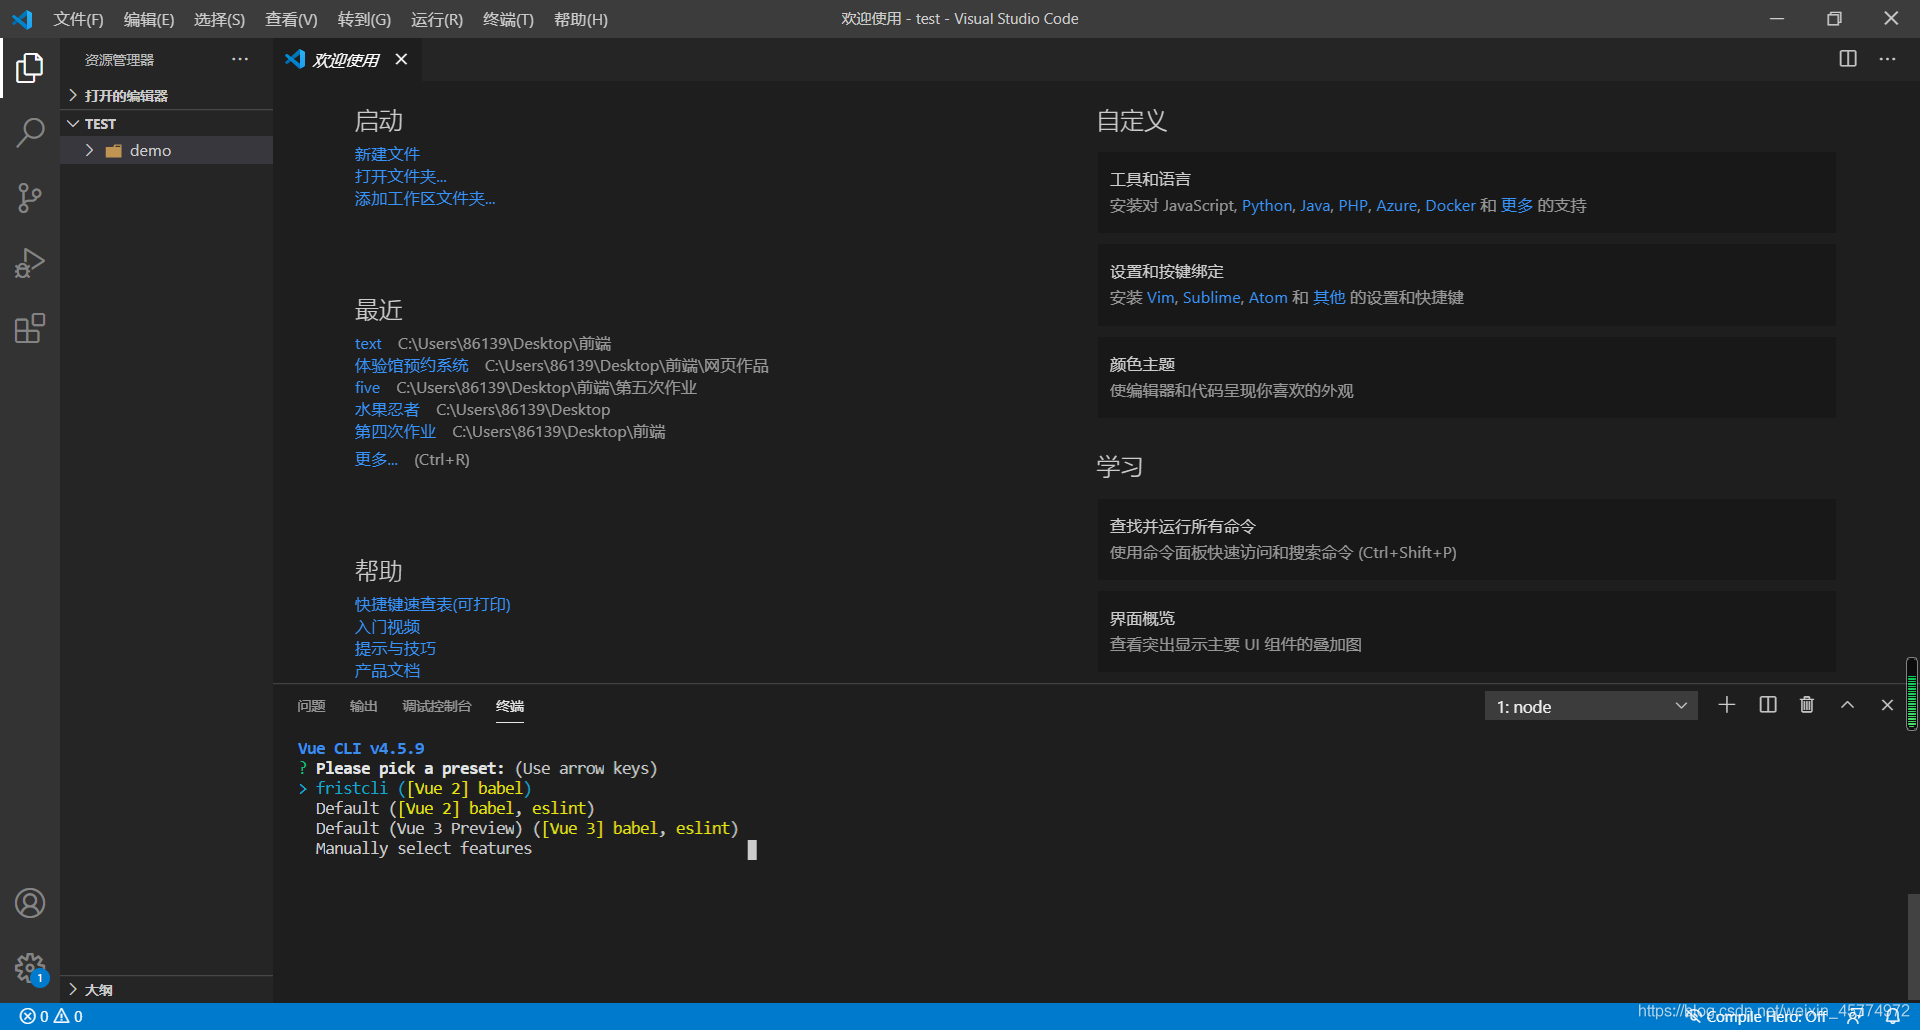Open the 产品文档 help link

tap(387, 670)
